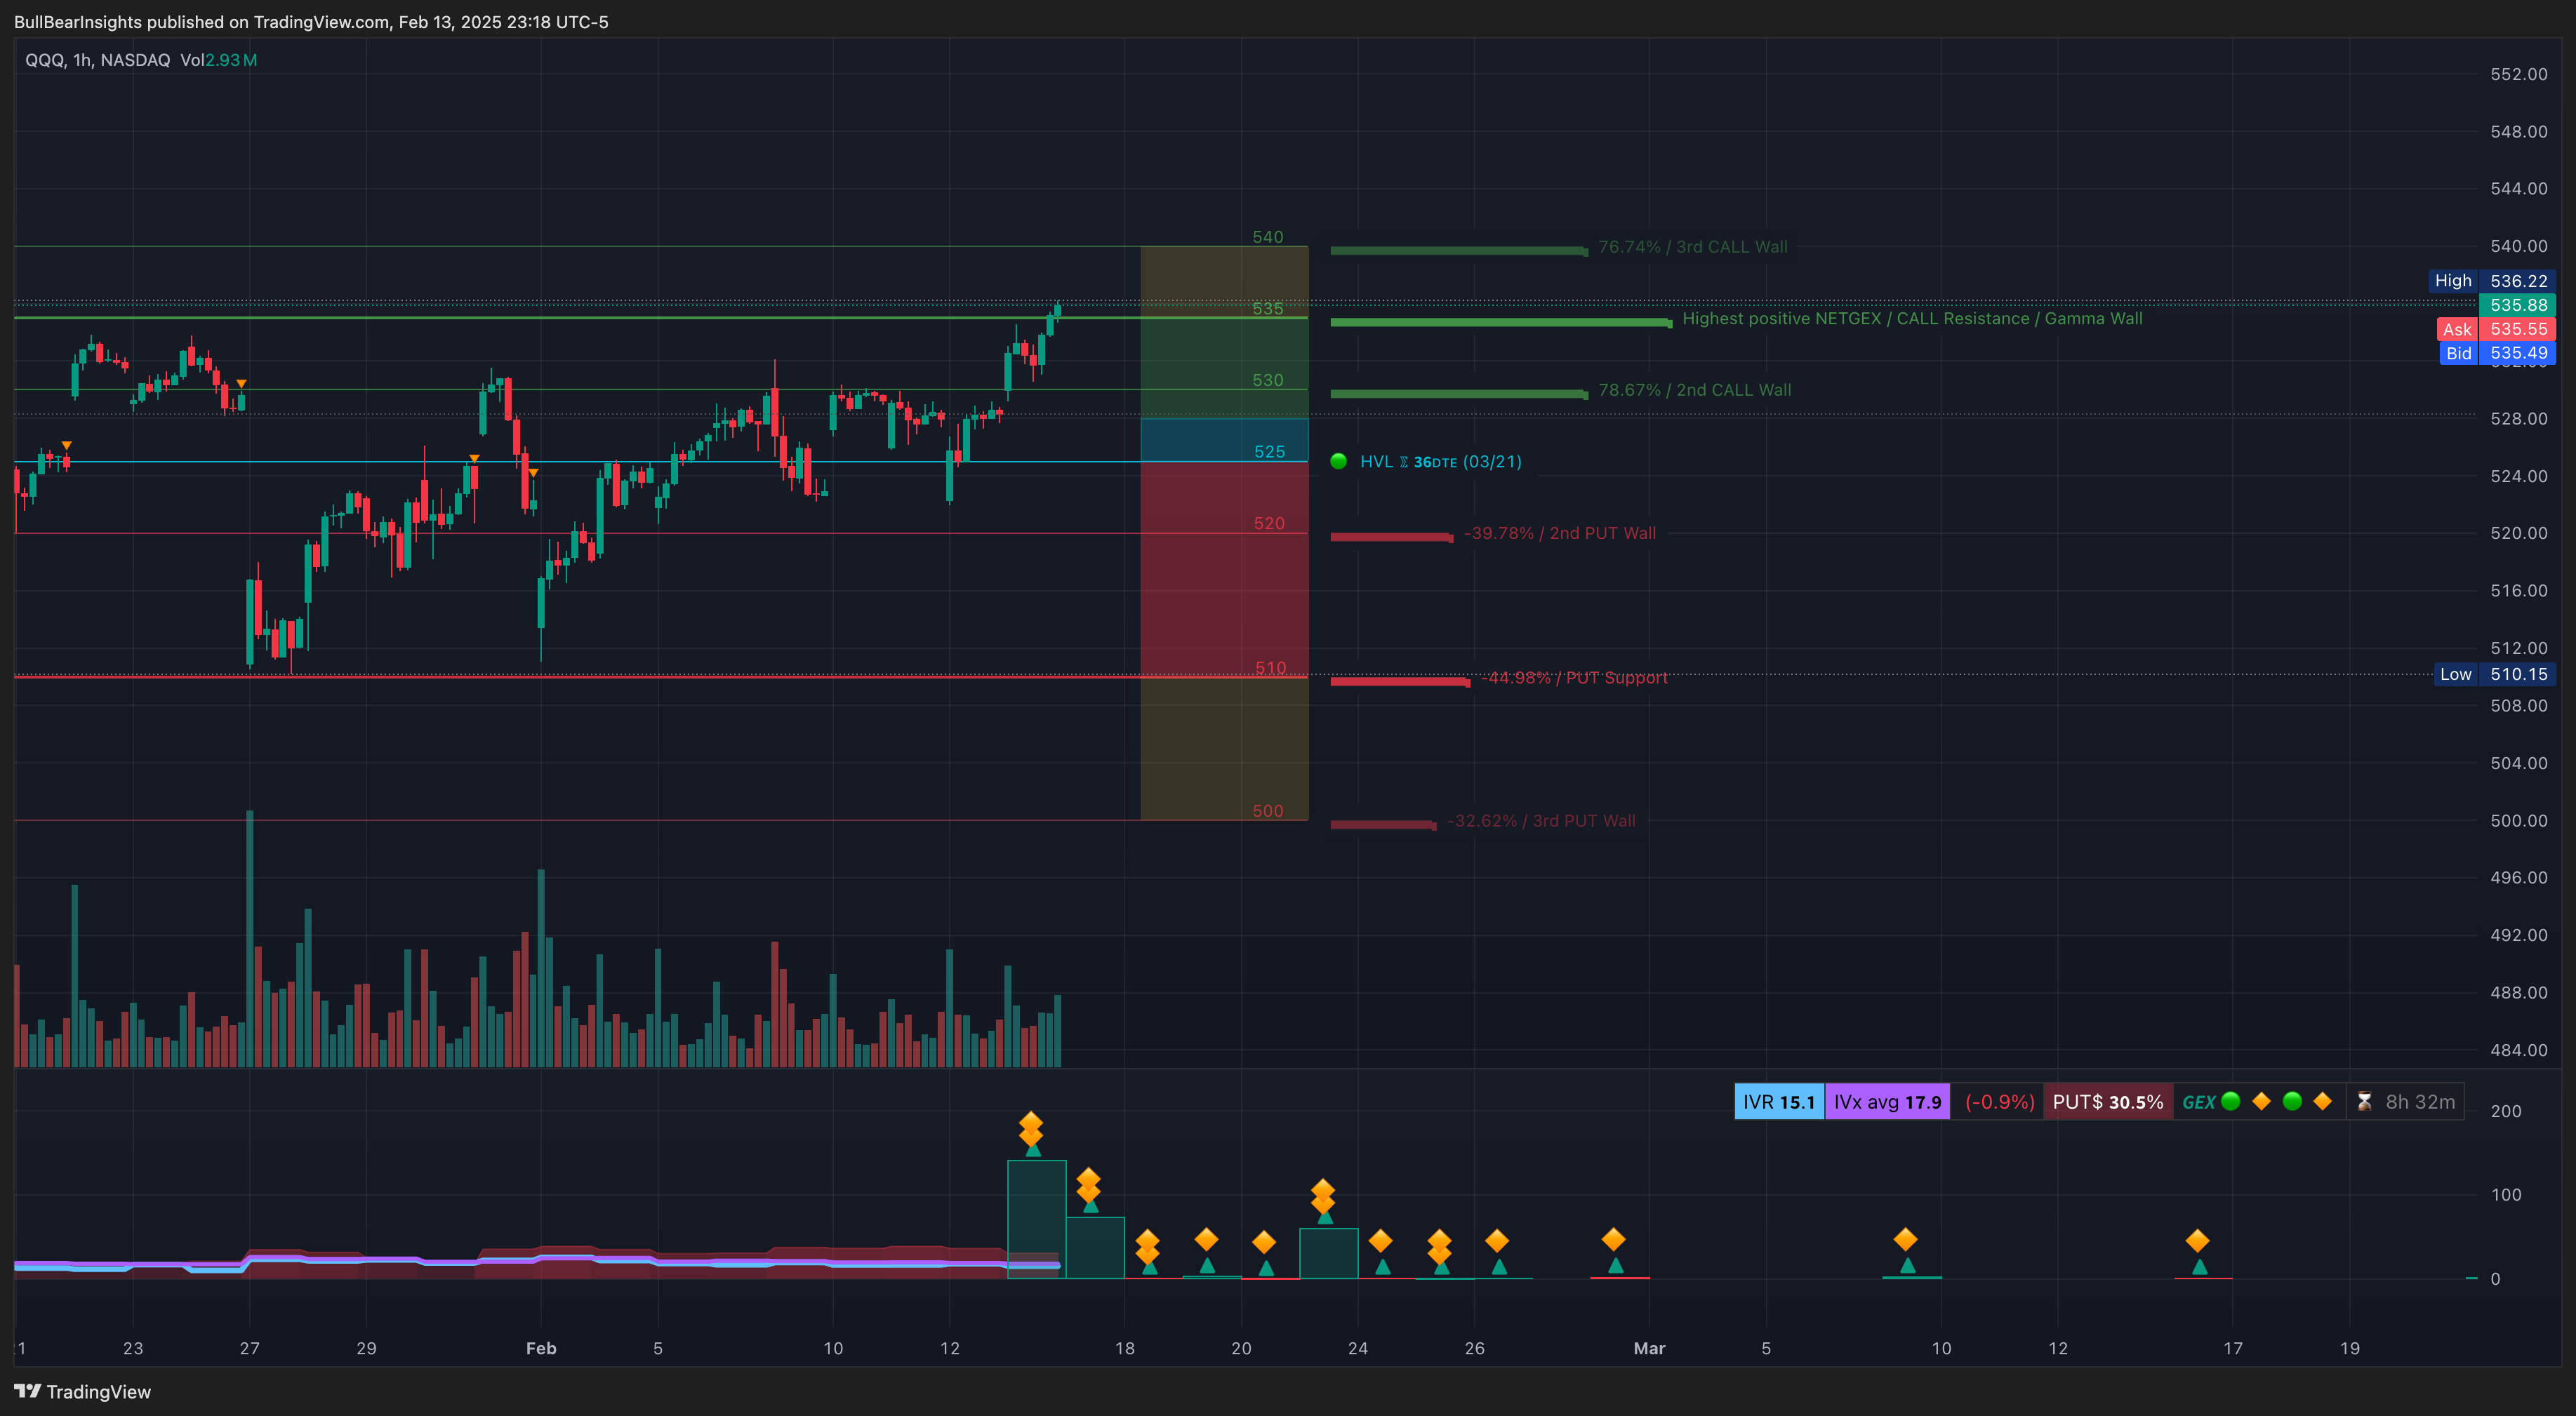This screenshot has height=1416, width=2576.
Task: Click the 200 value on the indicator axis
Action: (2505, 1111)
